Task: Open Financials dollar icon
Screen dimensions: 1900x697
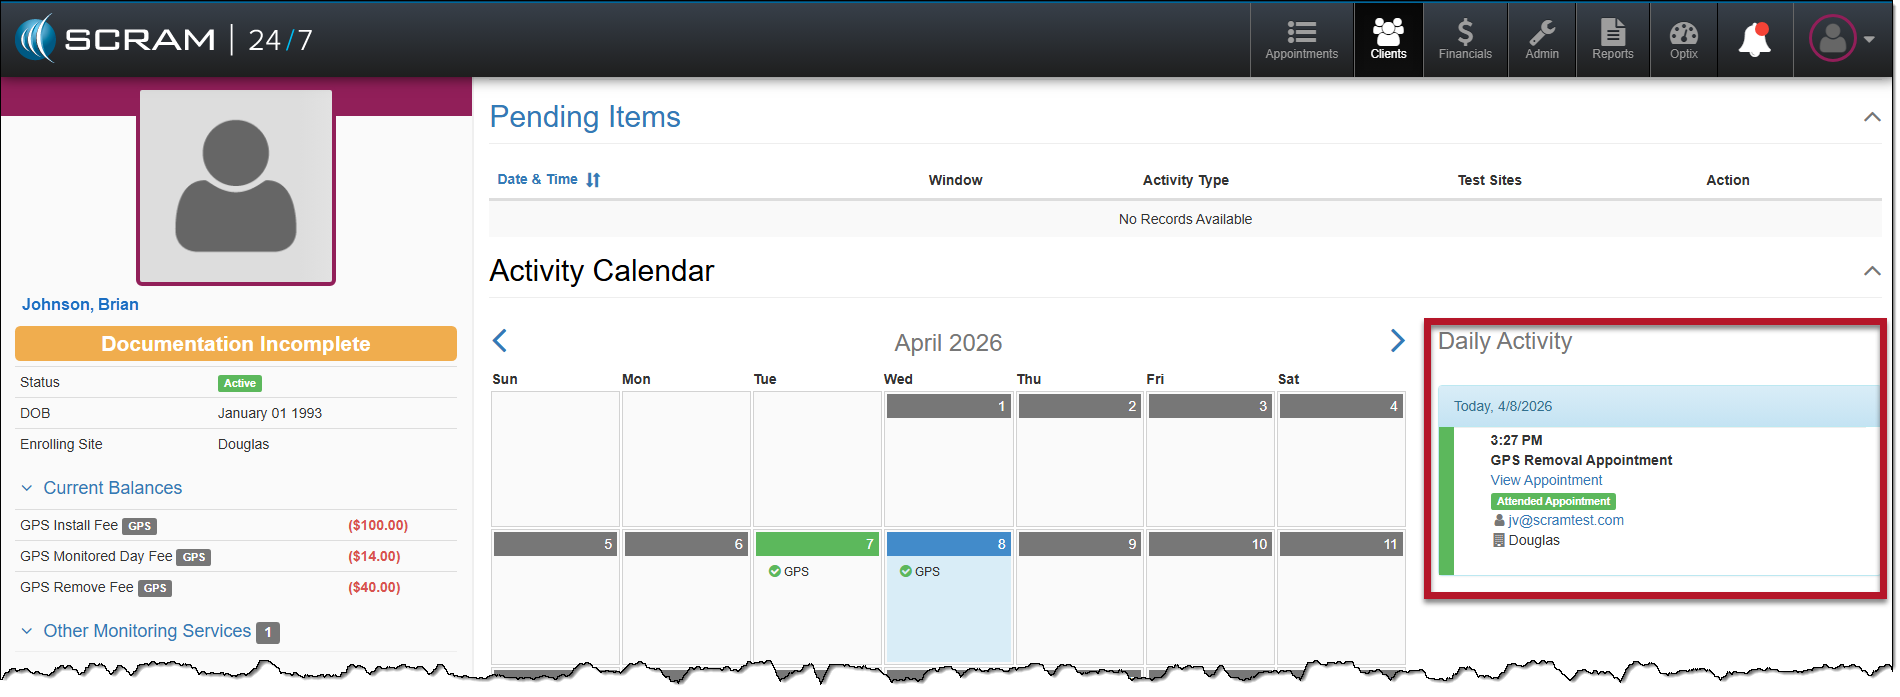Action: tap(1465, 40)
